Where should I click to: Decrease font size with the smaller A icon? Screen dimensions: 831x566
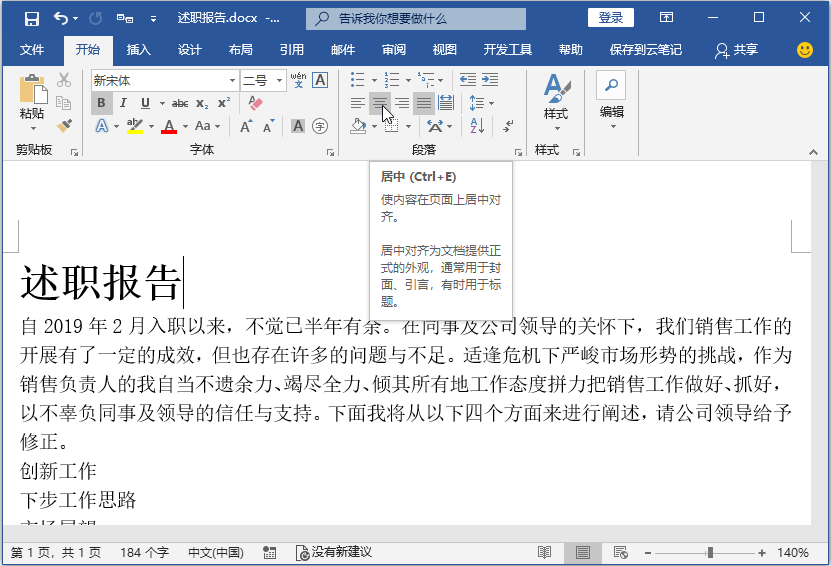pyautogui.click(x=269, y=126)
